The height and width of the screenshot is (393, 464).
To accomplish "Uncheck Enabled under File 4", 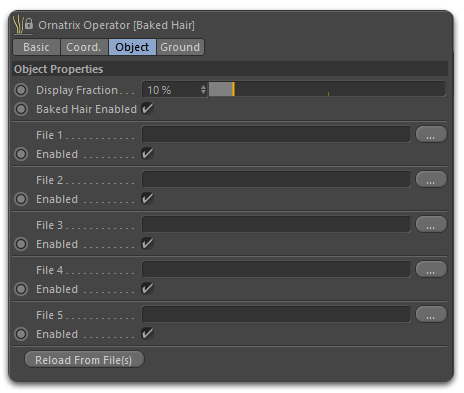I will (x=147, y=289).
